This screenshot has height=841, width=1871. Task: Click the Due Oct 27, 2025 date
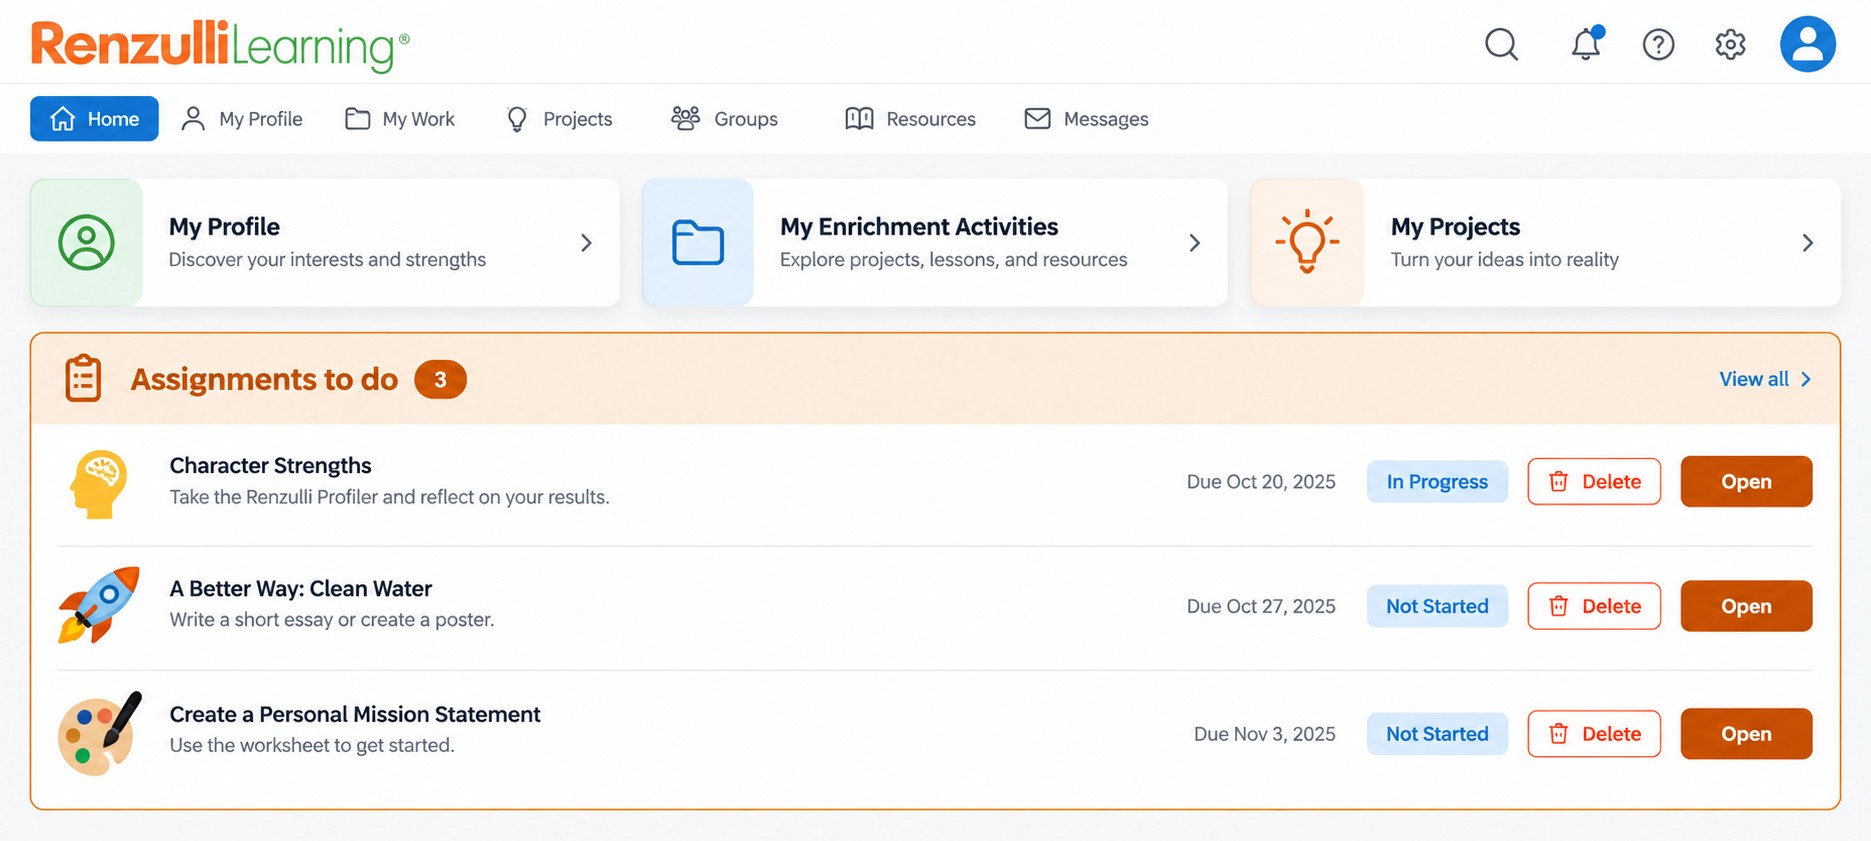pyautogui.click(x=1261, y=606)
